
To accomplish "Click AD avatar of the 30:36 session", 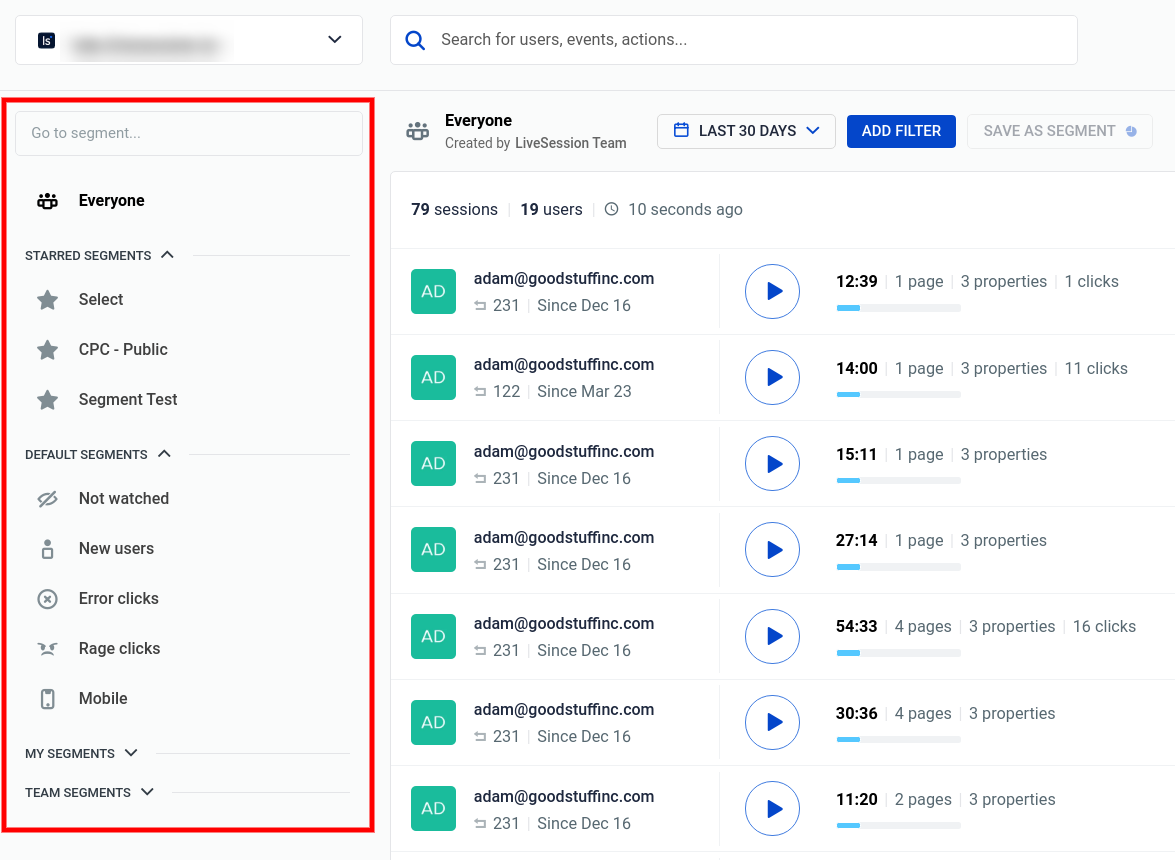I will point(433,722).
